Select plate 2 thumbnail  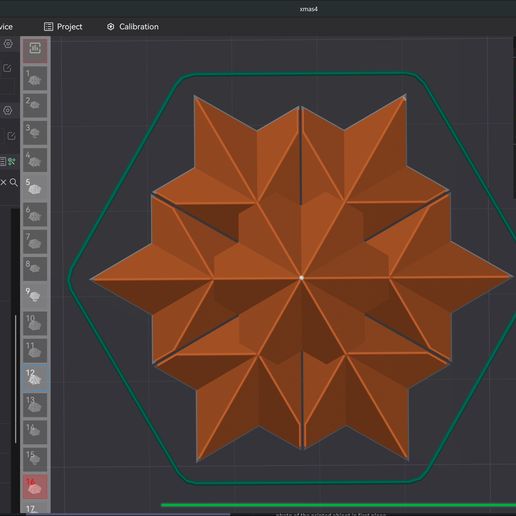35,106
